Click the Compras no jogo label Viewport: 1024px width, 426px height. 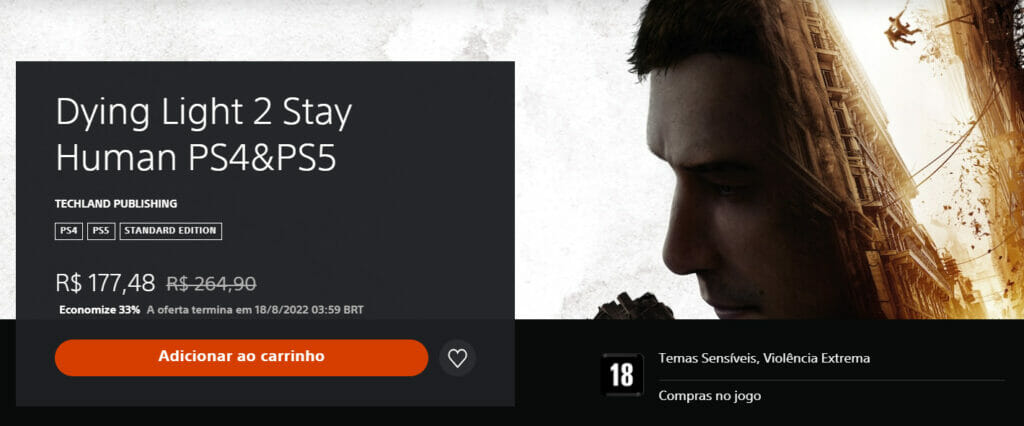click(x=709, y=396)
